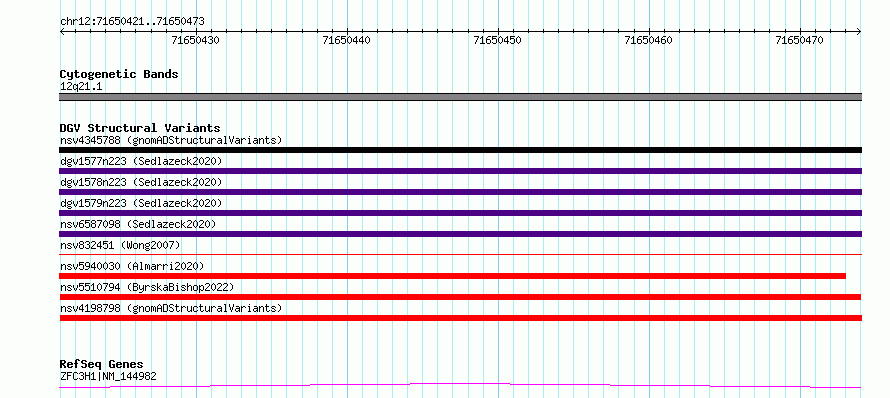Click the purple dgv1577n223 variant bar
The image size is (890, 398).
460,171
